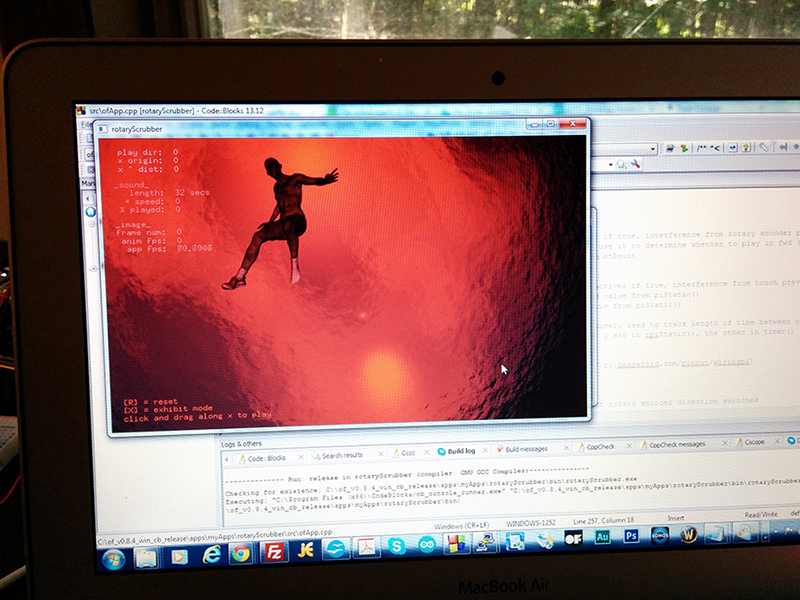This screenshot has width=800, height=600.
Task: Maximize the rotaryScrubber app window
Action: (550, 124)
